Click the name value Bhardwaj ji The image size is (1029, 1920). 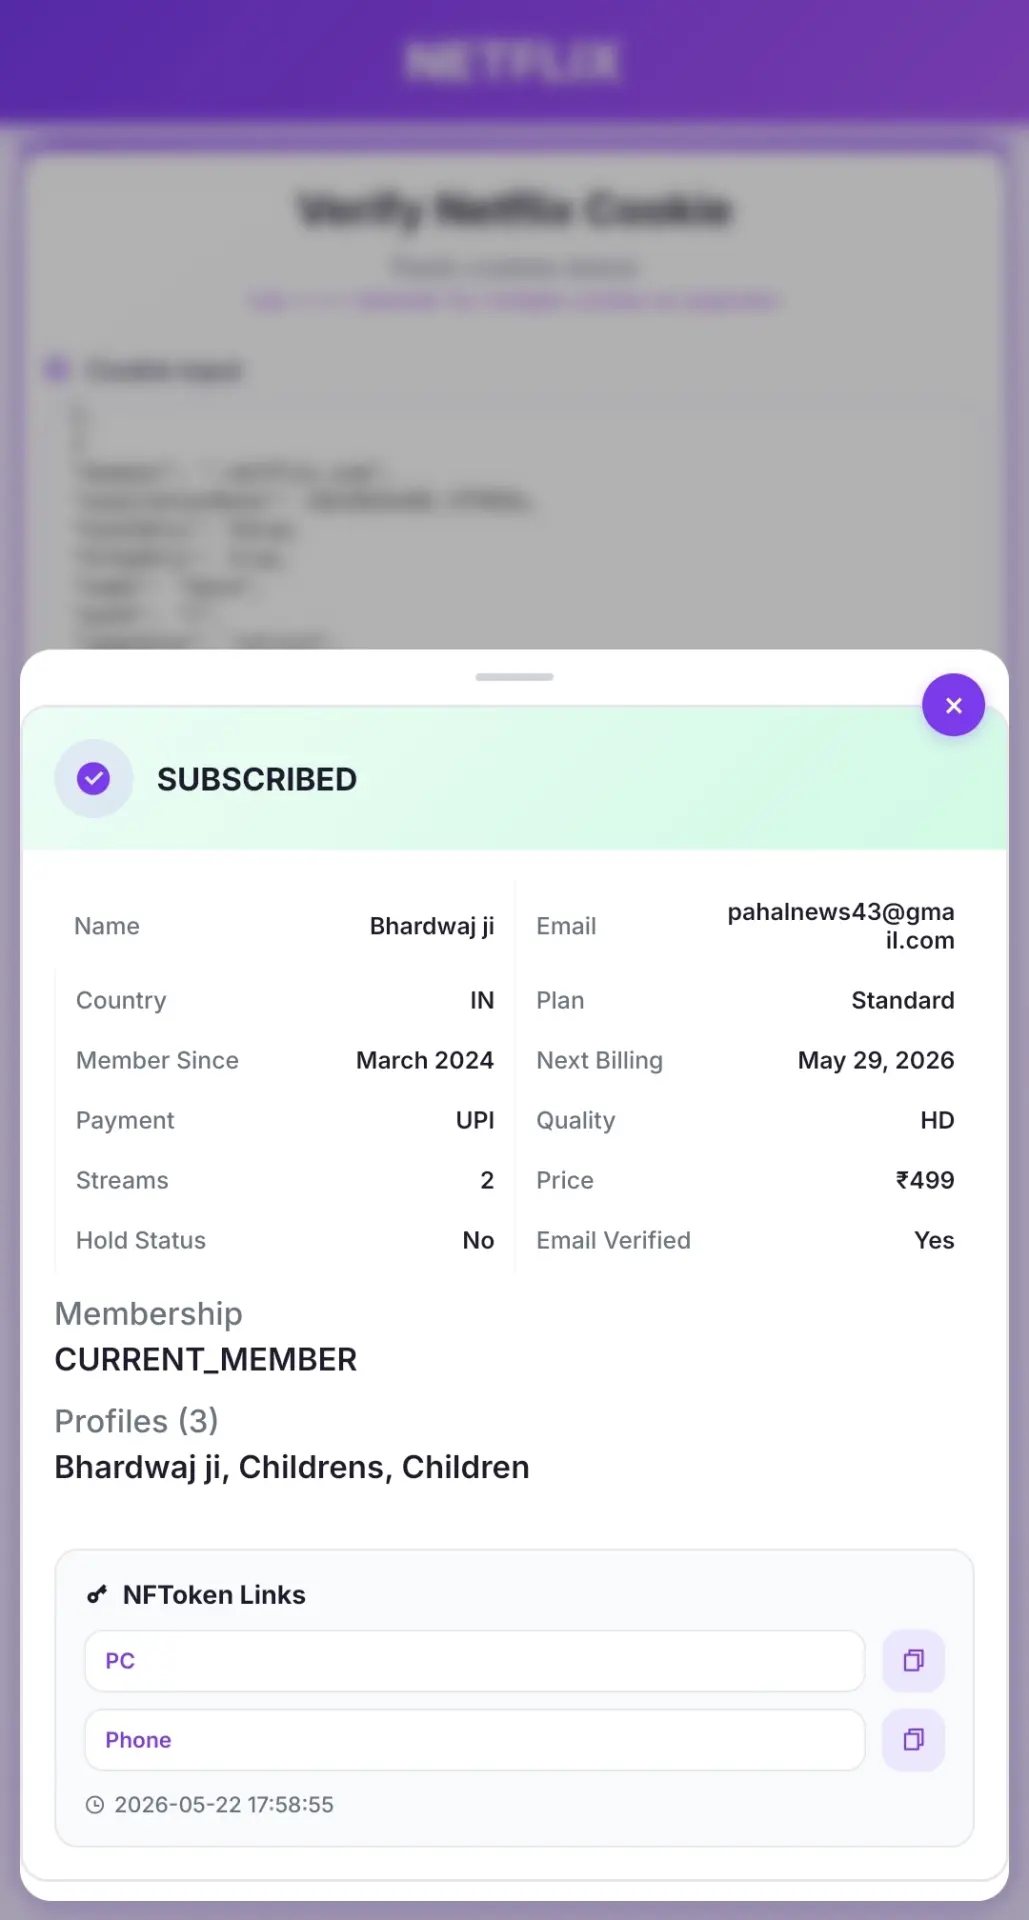click(432, 926)
